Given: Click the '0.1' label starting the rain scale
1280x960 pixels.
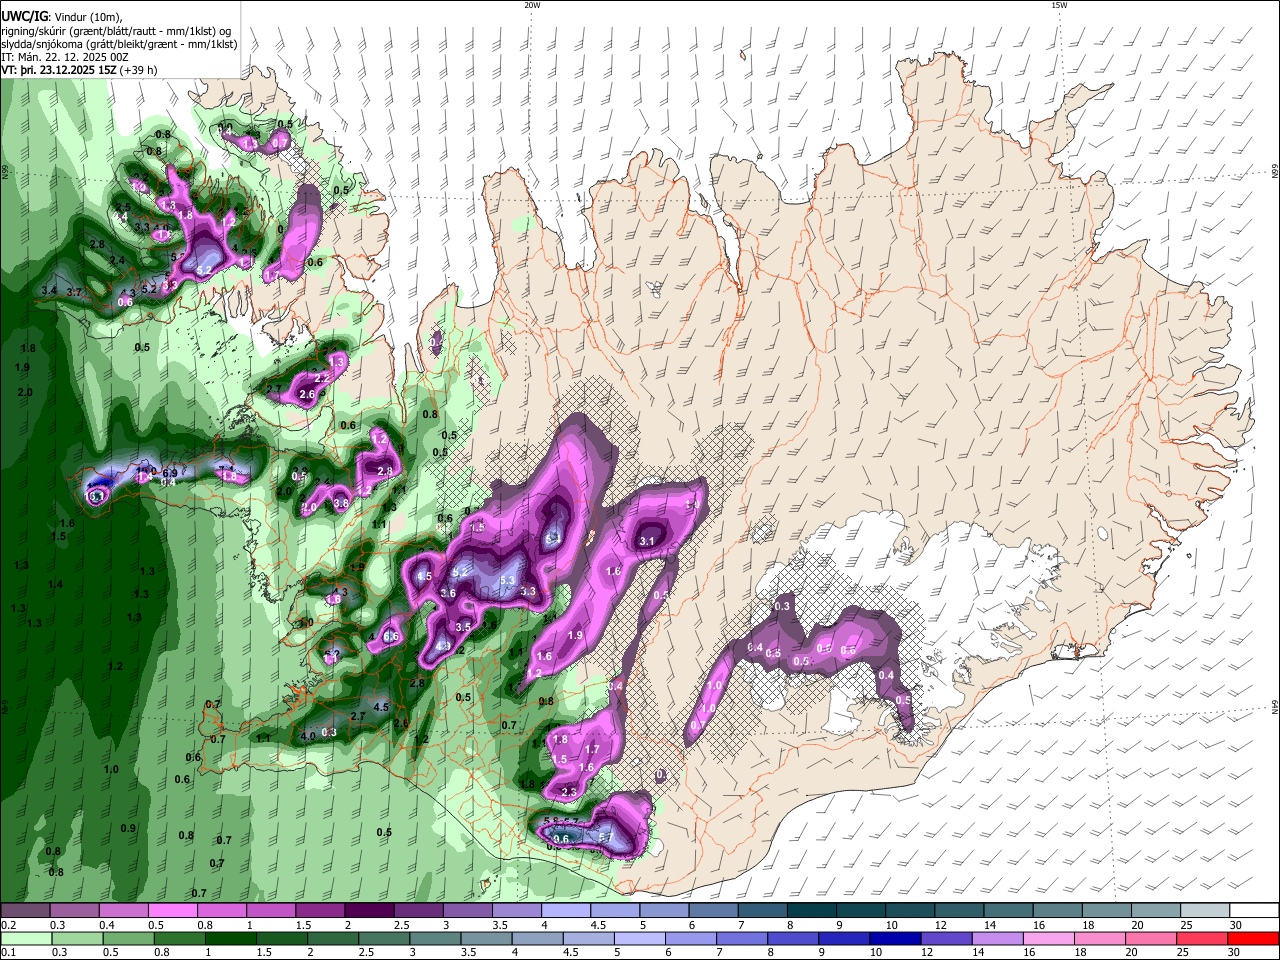Looking at the screenshot, I should pos(9,953).
